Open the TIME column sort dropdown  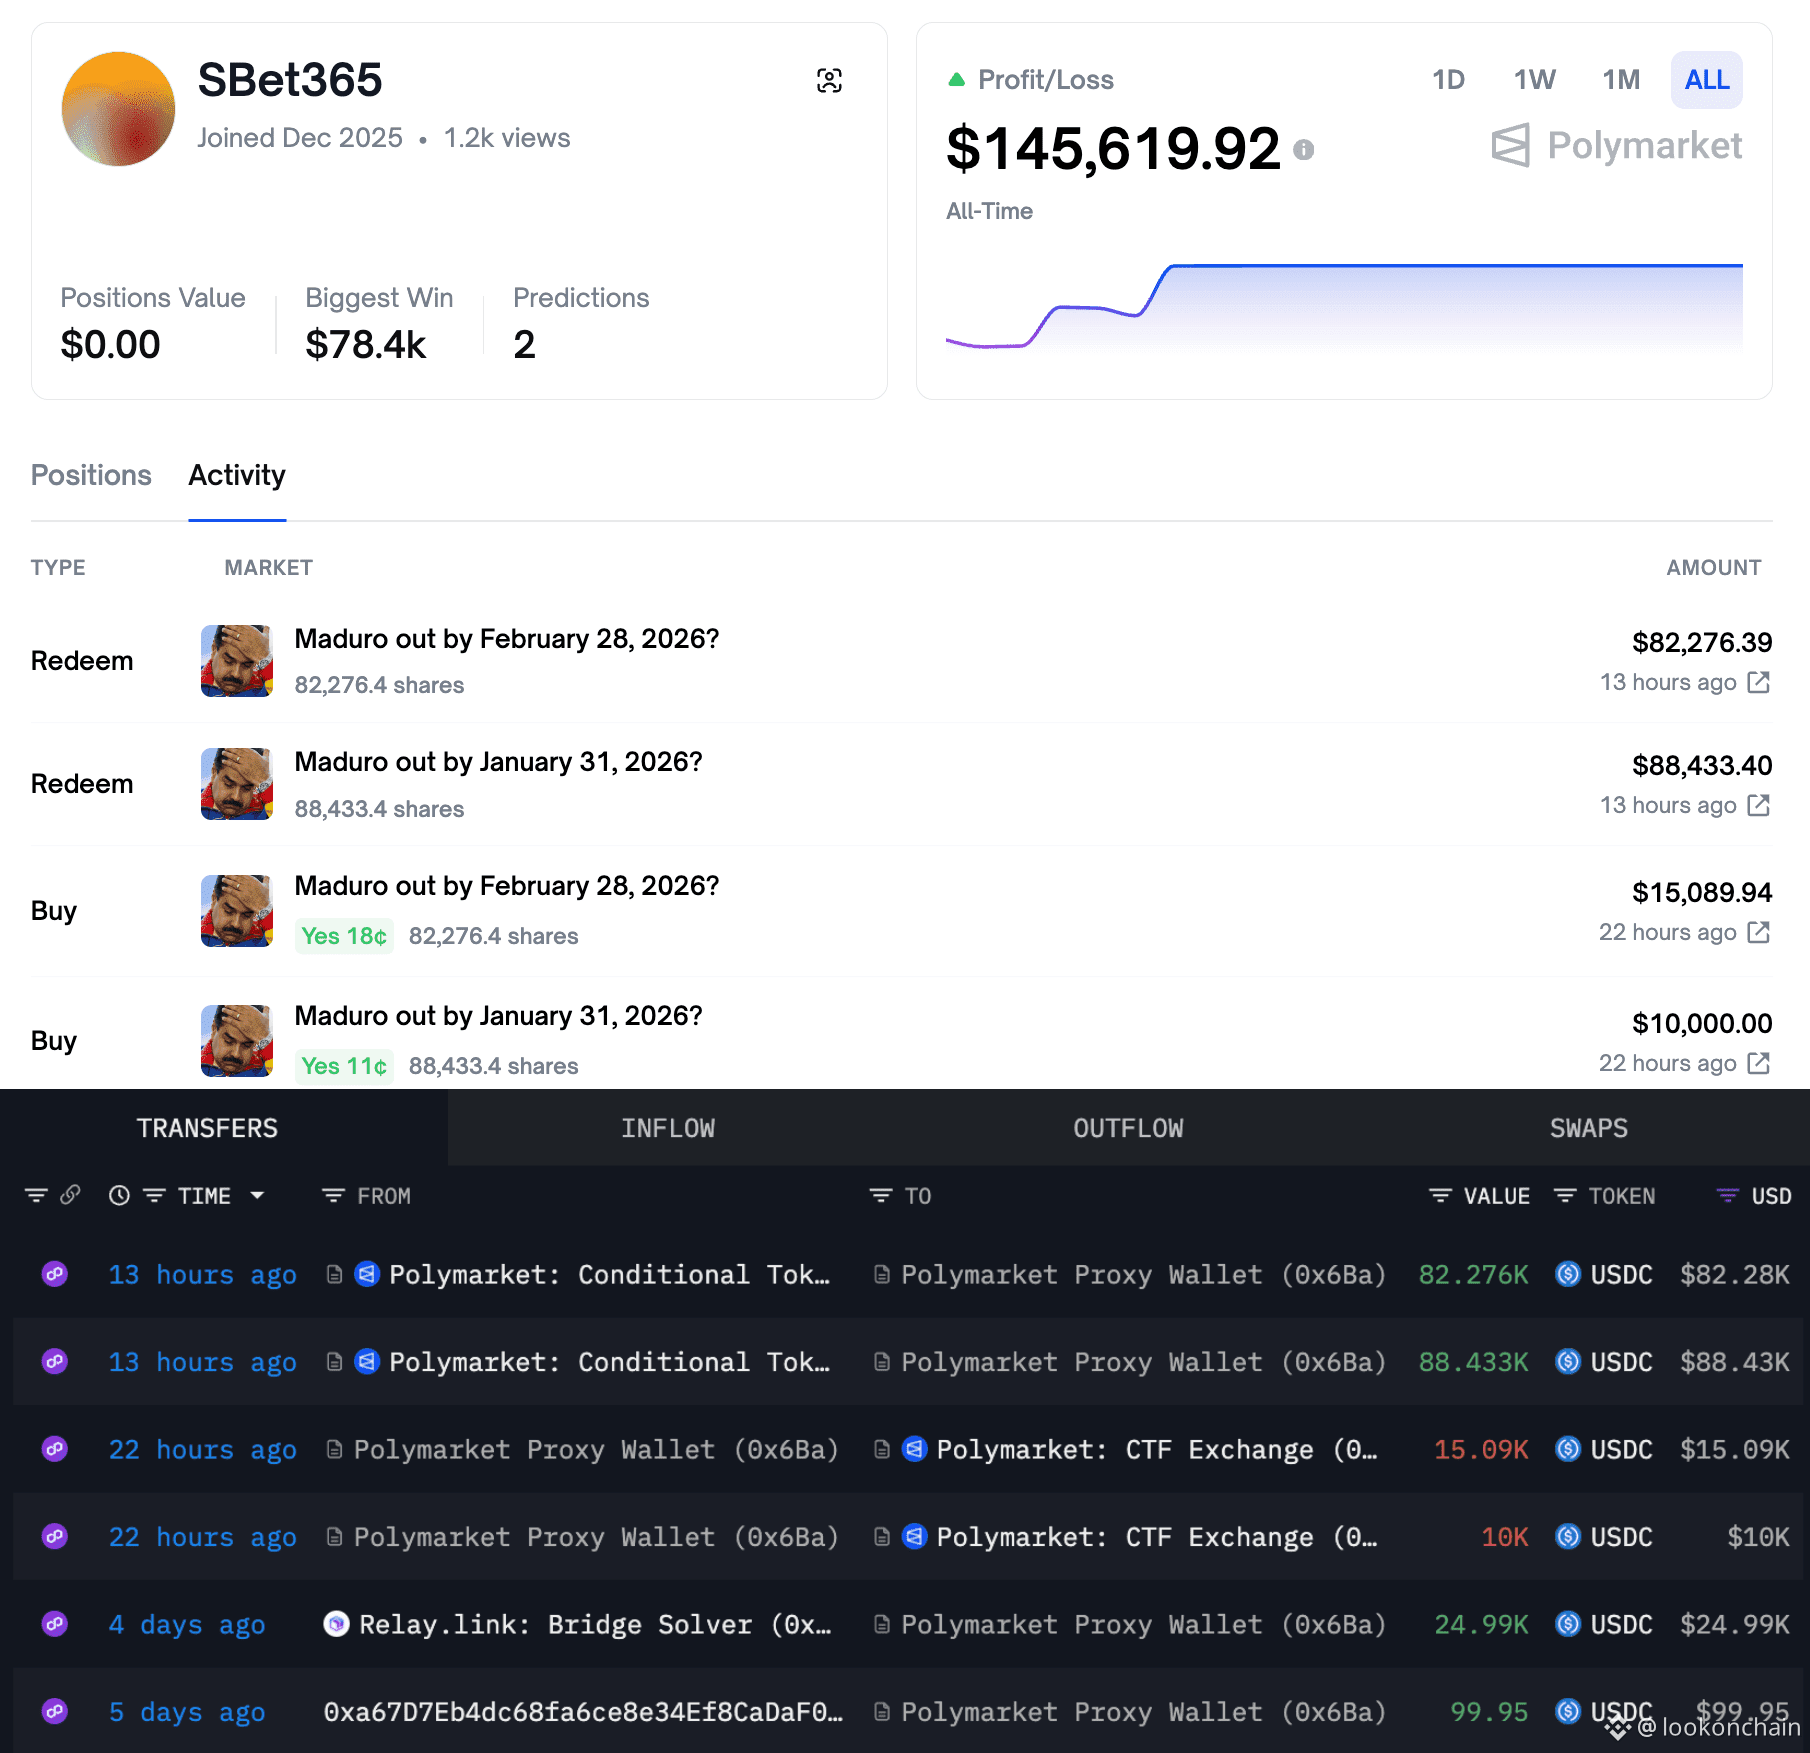tap(257, 1195)
